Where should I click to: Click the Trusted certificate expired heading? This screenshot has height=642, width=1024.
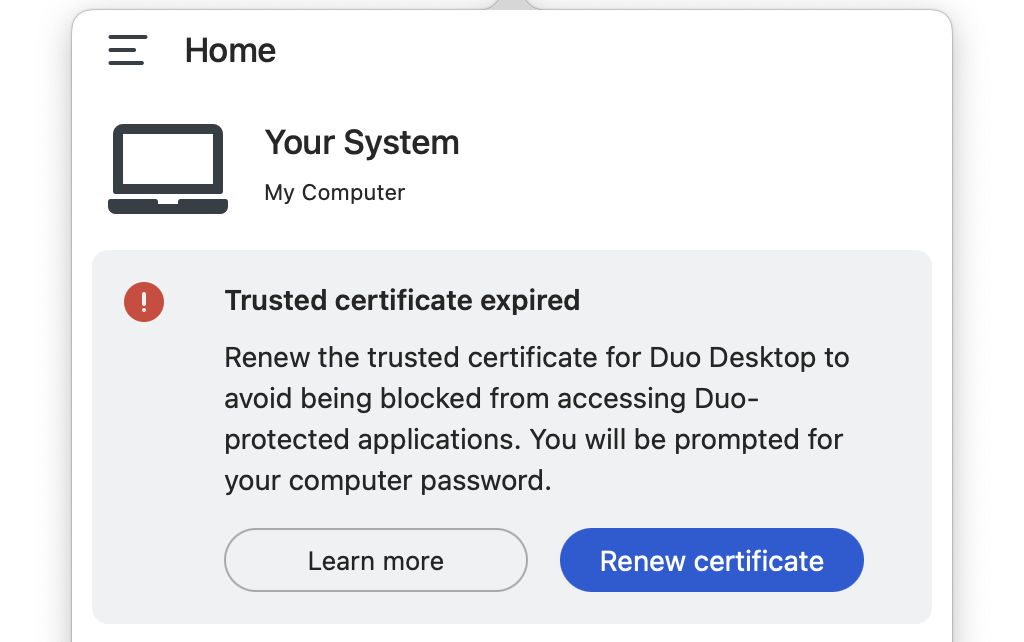pyautogui.click(x=402, y=300)
